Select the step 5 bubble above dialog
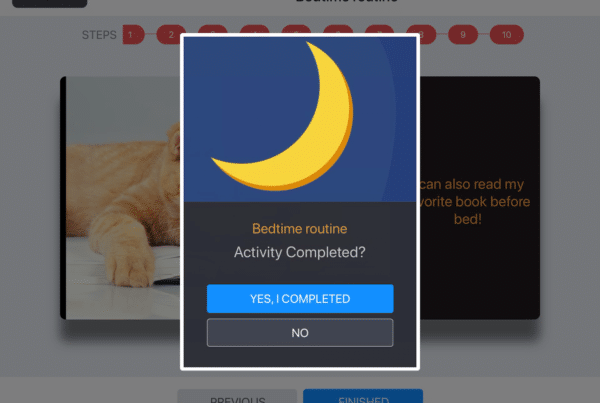This screenshot has height=403, width=600. pos(296,29)
